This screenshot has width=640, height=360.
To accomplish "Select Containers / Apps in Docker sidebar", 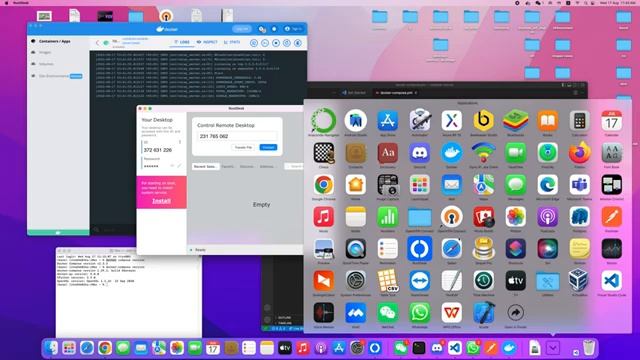I will coord(54,41).
